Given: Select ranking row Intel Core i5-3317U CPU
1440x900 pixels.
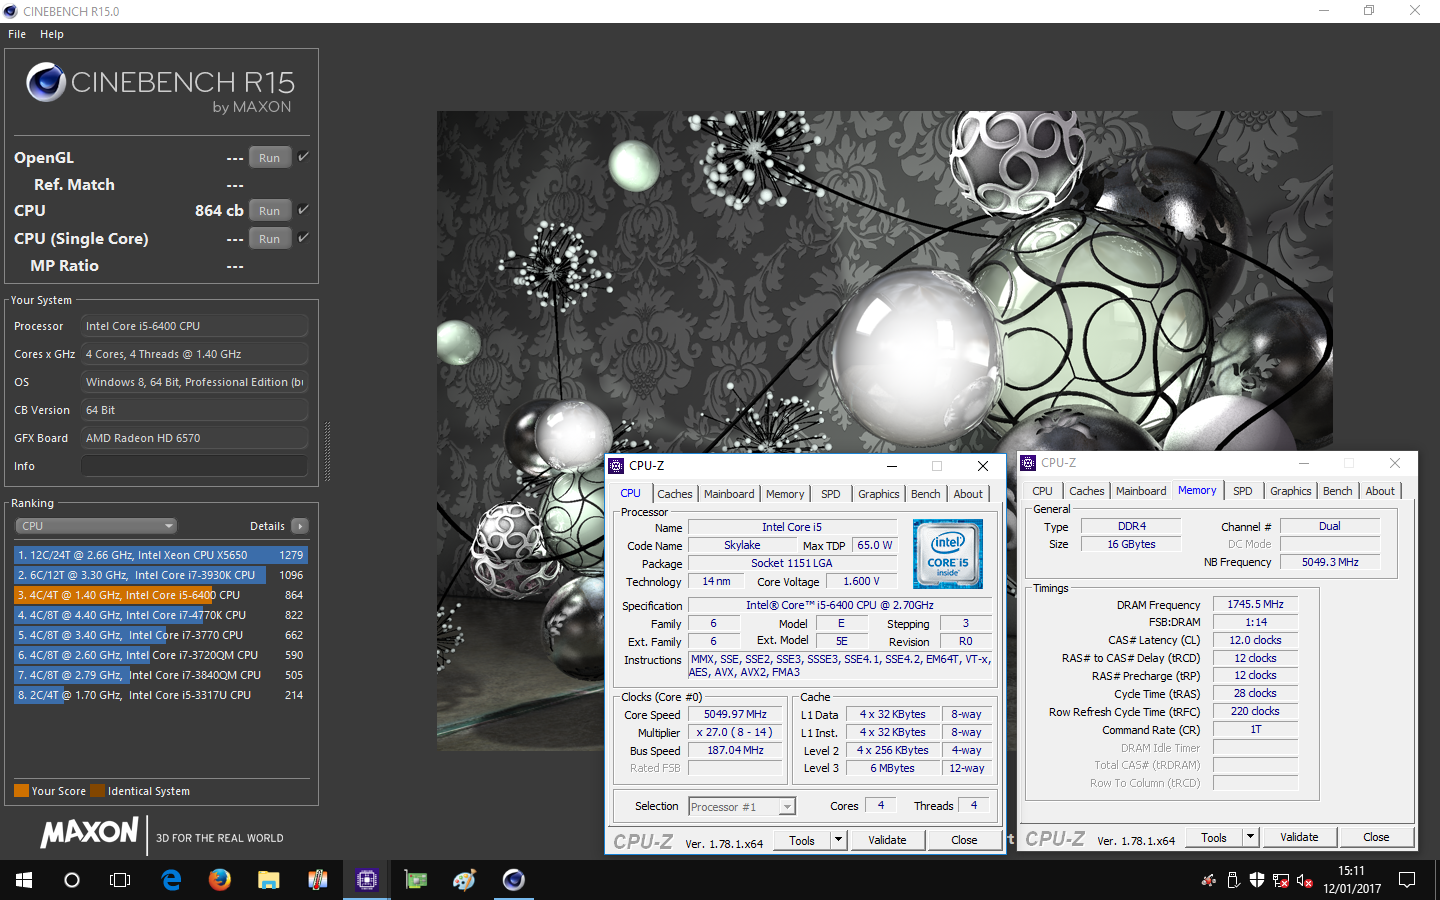Looking at the screenshot, I should point(160,695).
